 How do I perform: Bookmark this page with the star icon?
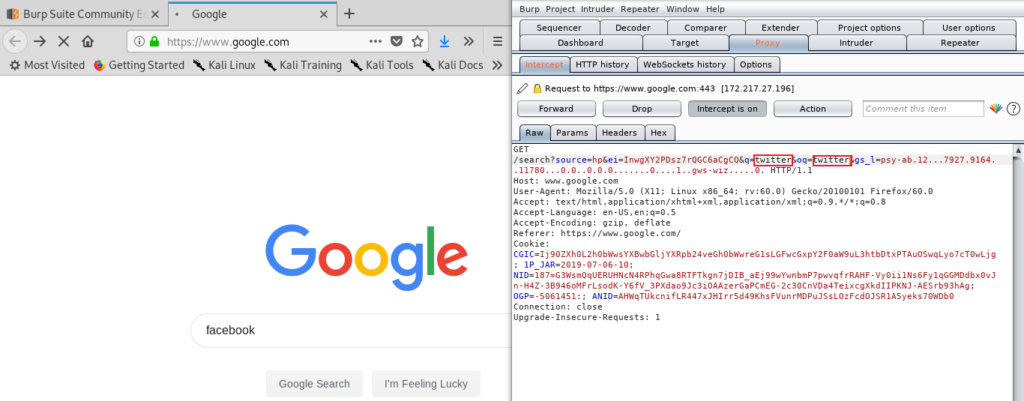pyautogui.click(x=417, y=41)
